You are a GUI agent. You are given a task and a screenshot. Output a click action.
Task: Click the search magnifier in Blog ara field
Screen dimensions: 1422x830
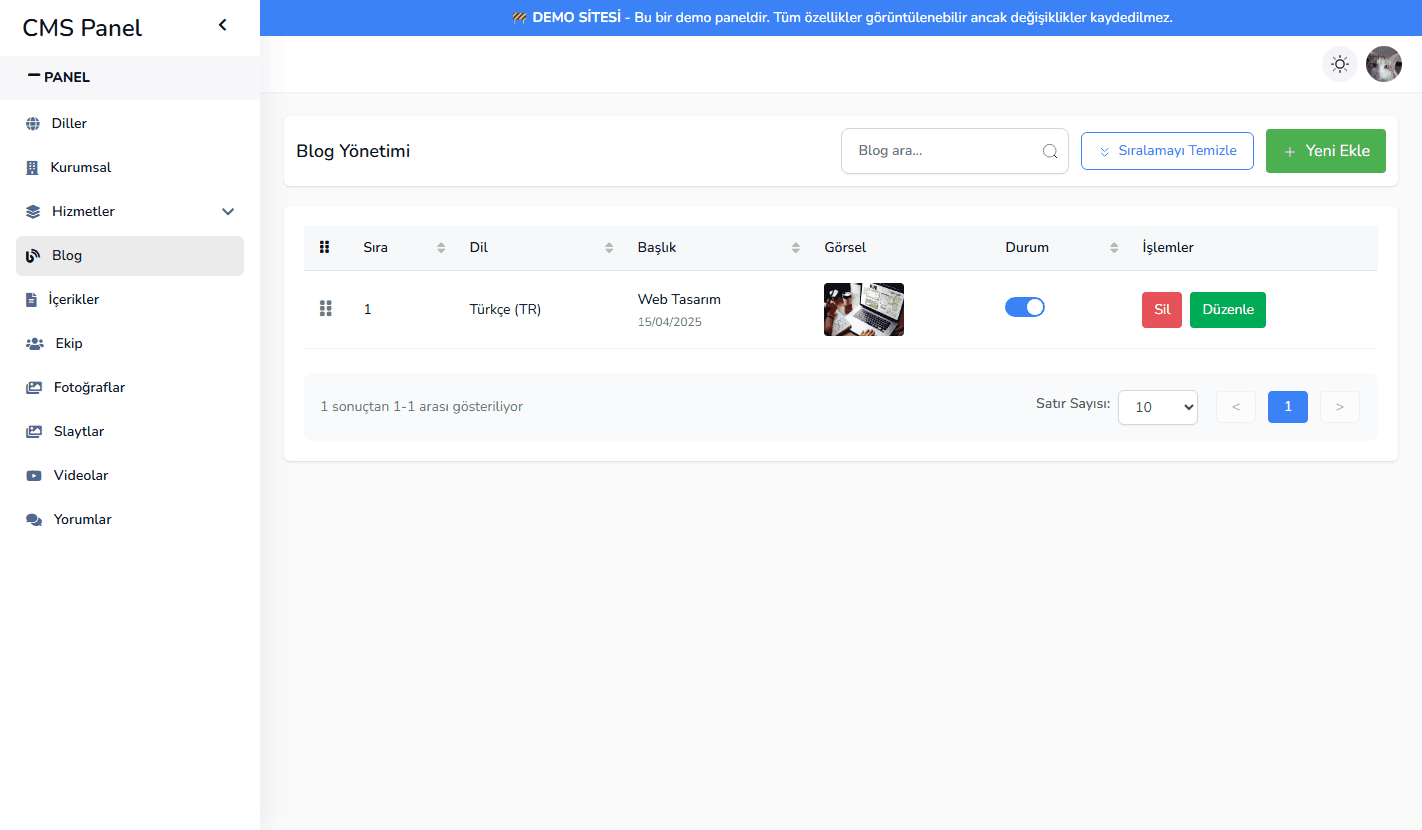coord(1049,150)
